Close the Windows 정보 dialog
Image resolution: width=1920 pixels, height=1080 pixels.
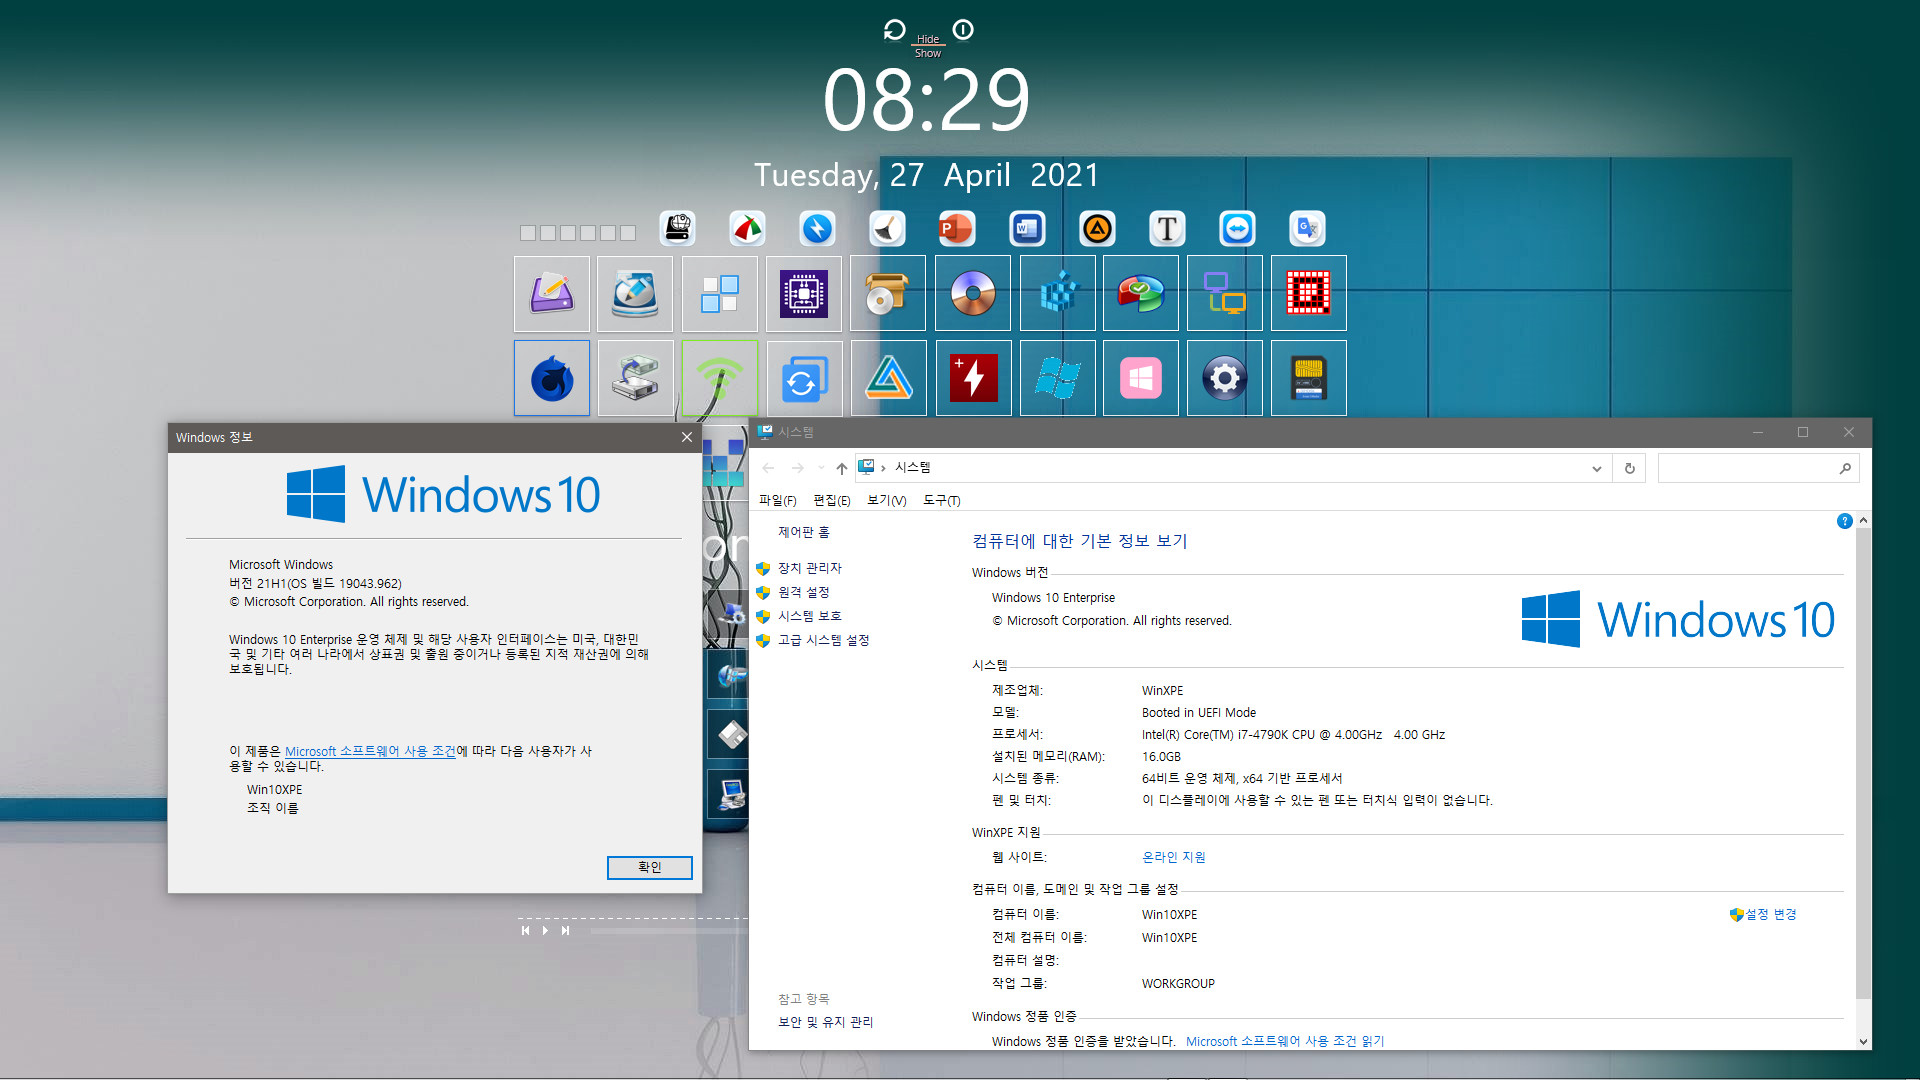click(687, 437)
